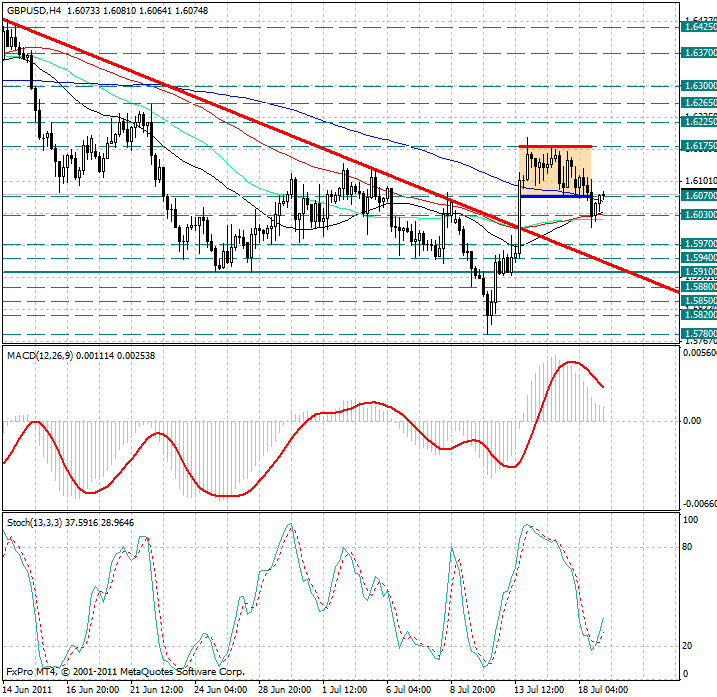Click the 16 Jun 20:00 time label
The height and width of the screenshot is (697, 717).
[93, 689]
